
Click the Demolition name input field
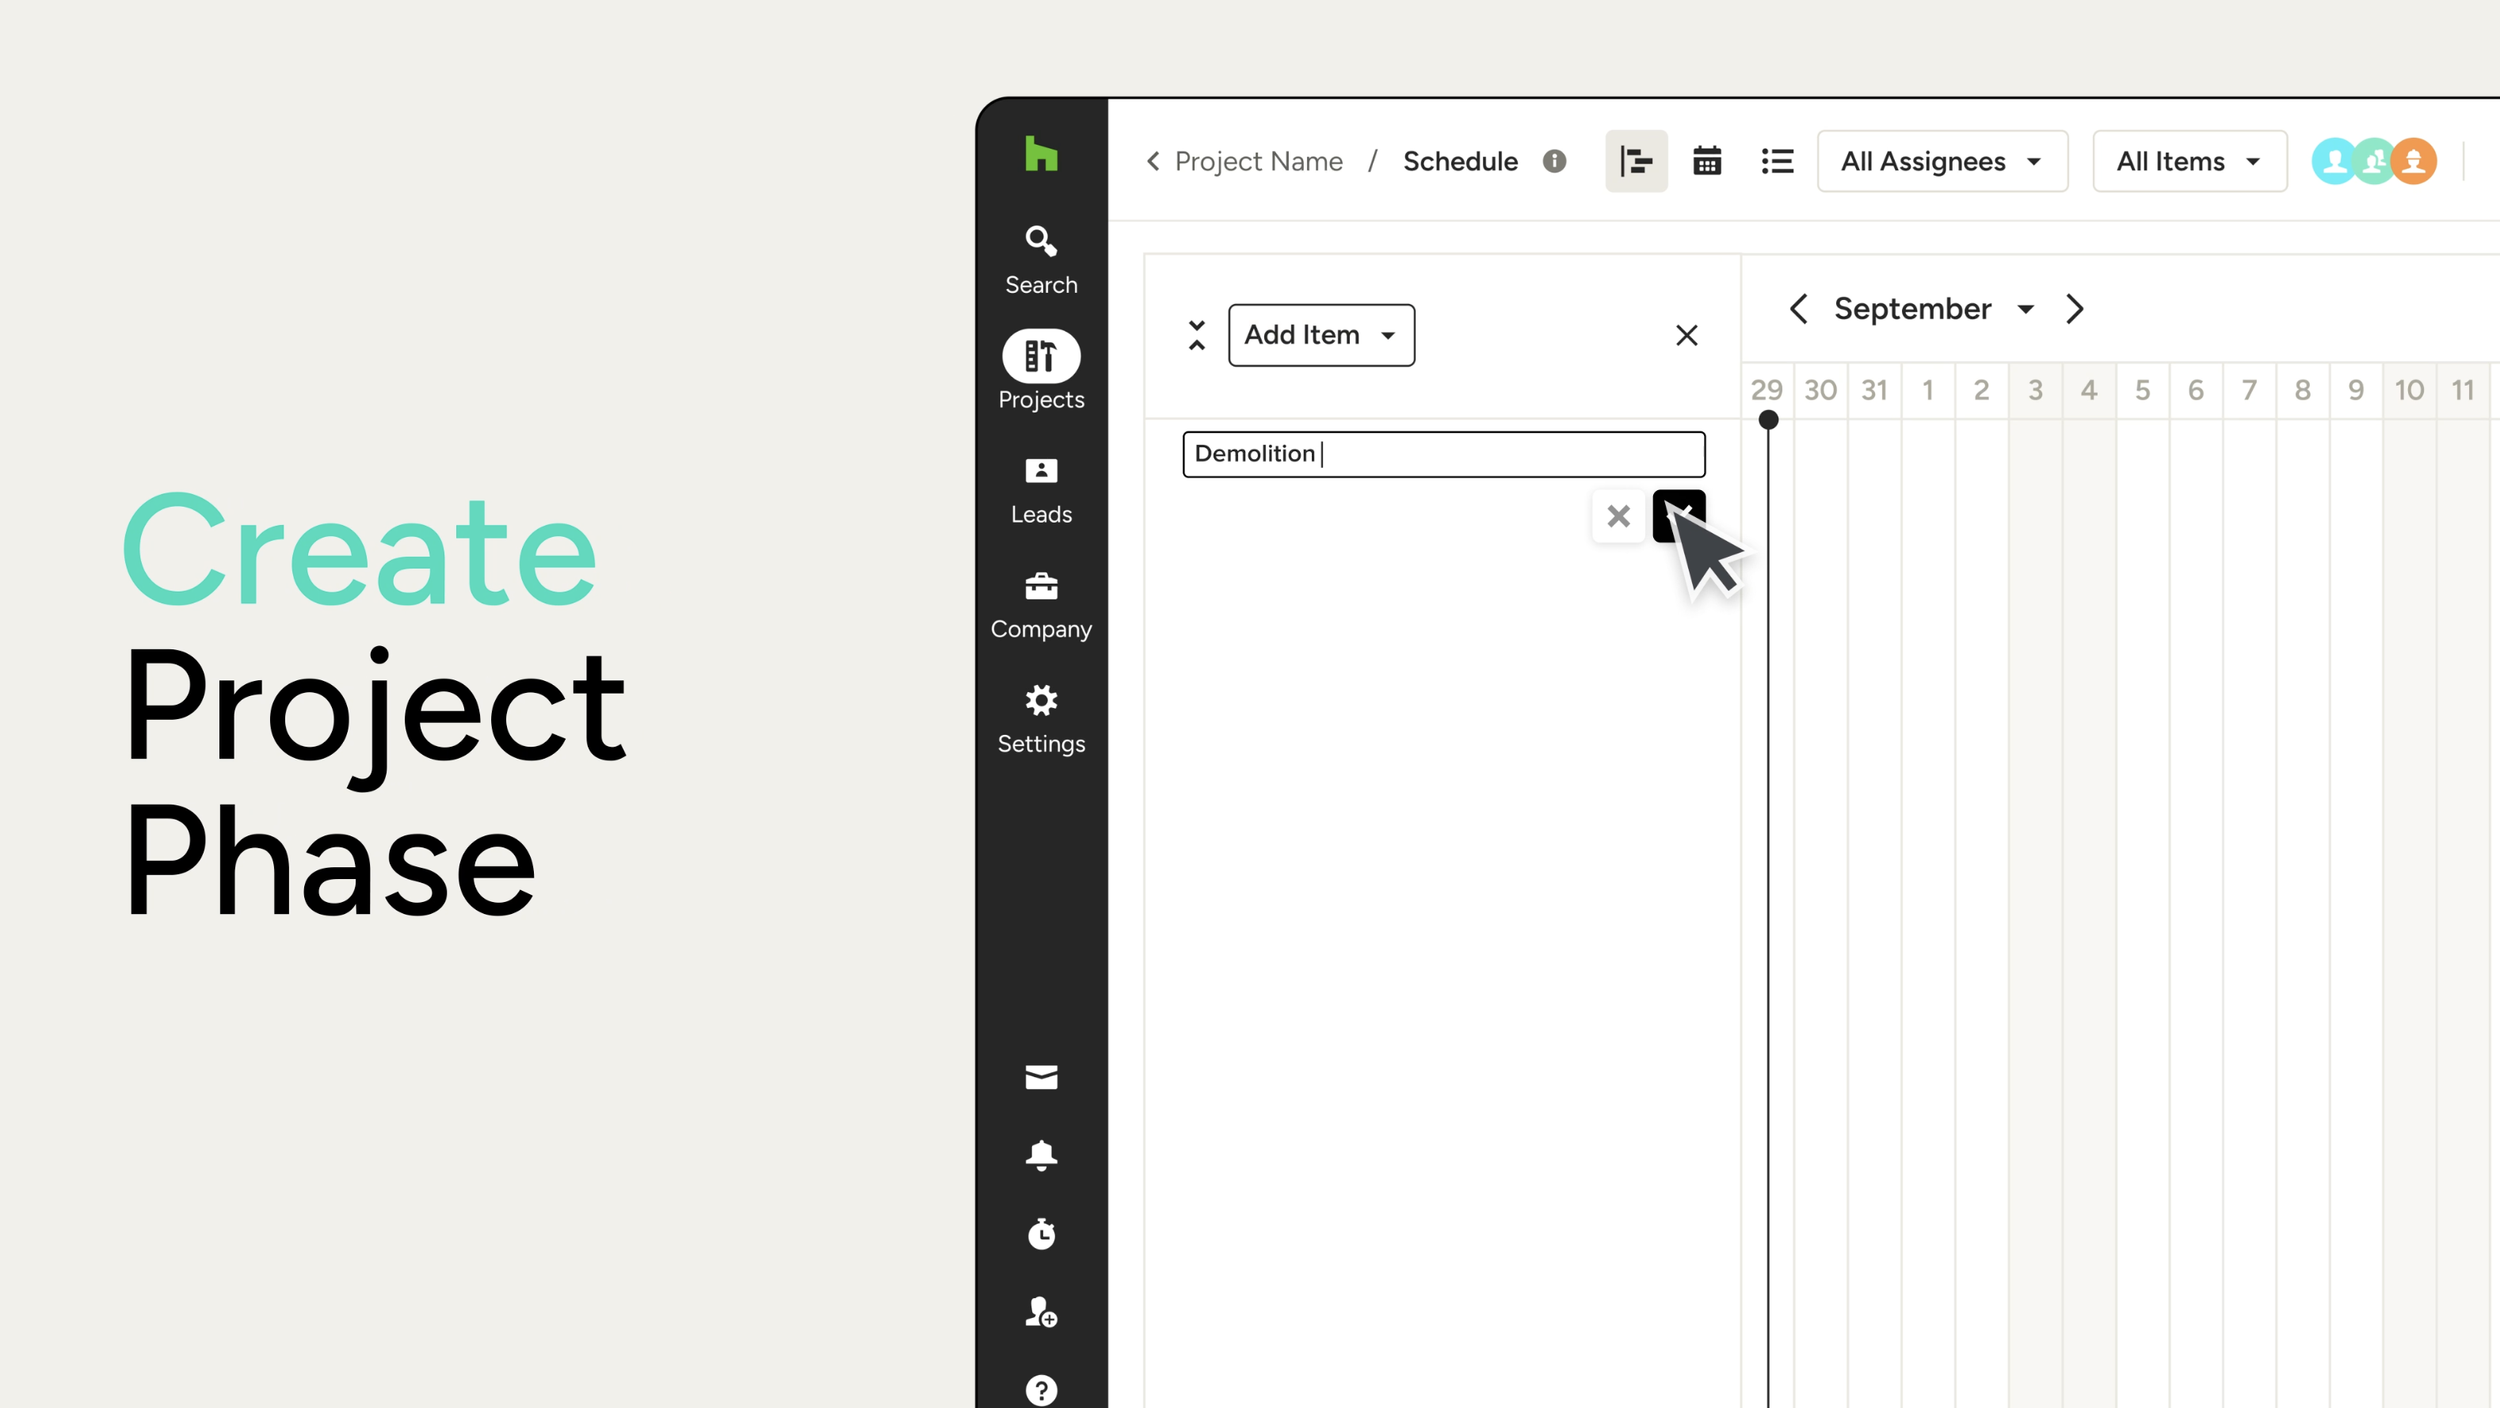pos(1442,454)
